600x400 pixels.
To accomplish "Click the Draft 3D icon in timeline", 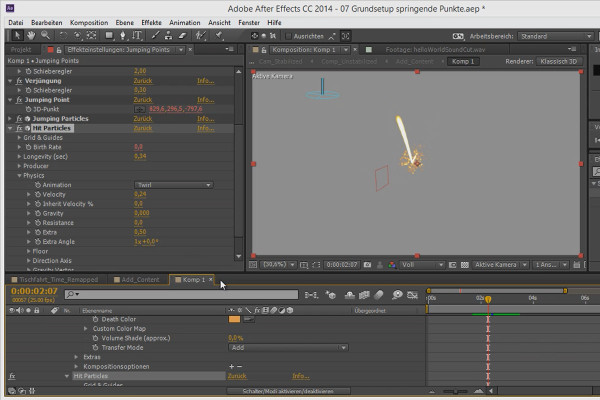I will (331, 295).
